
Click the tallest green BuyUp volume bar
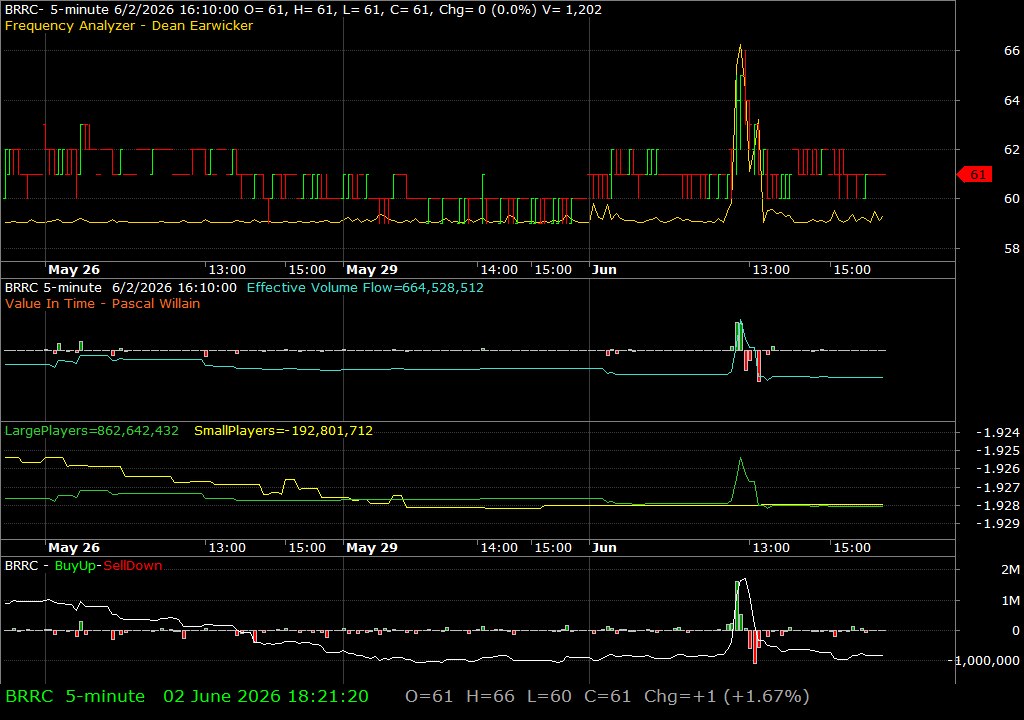click(739, 605)
